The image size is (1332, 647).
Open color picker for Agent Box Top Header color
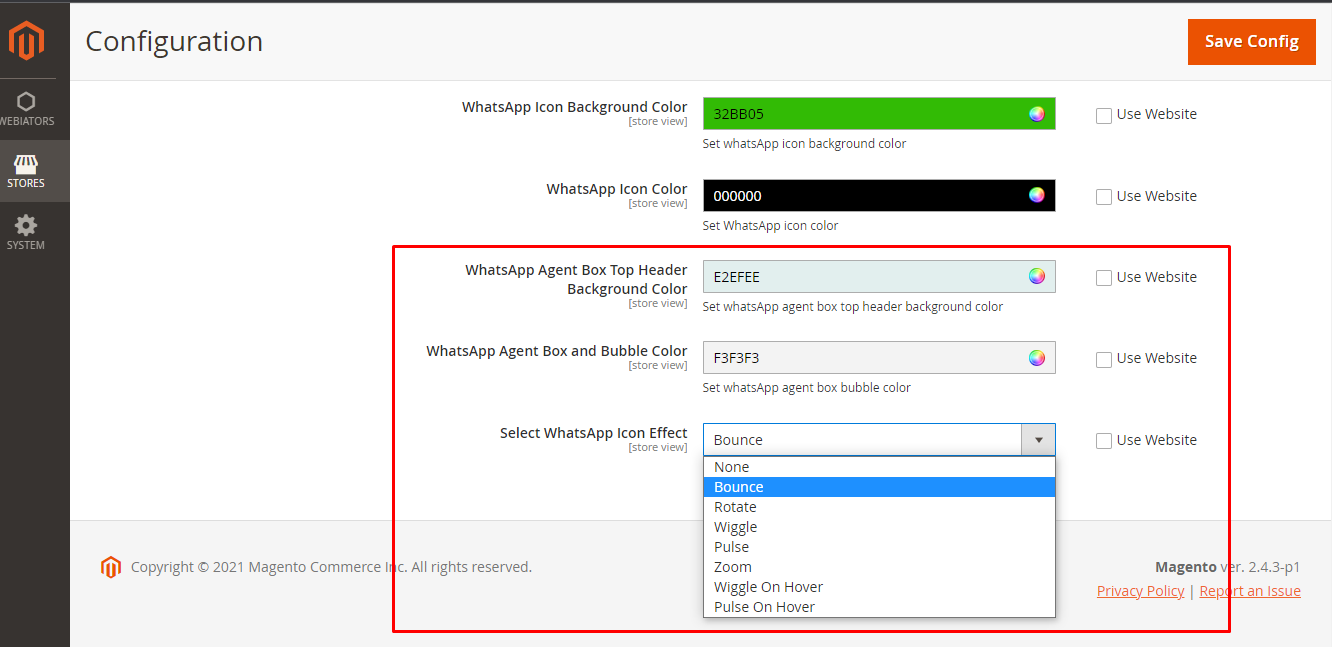pyautogui.click(x=1037, y=276)
